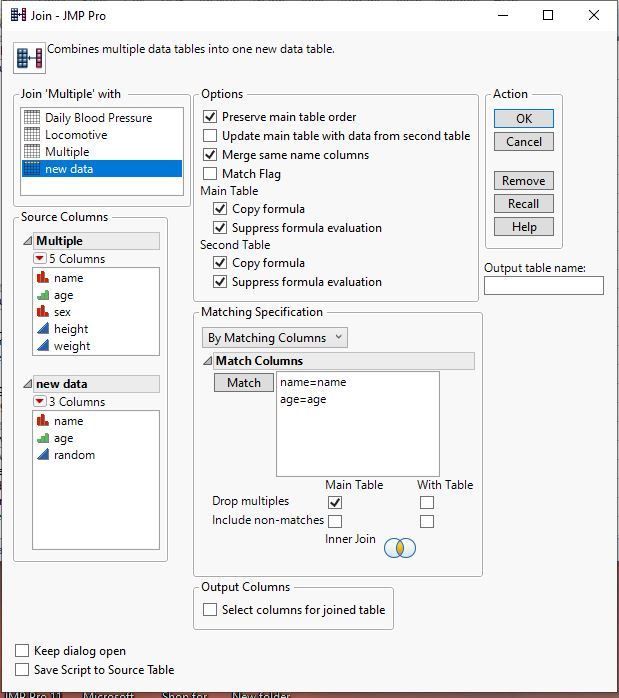Viewport: 619px width, 698px height.
Task: Enable Save Script to Source Table
Action: [x=22, y=670]
